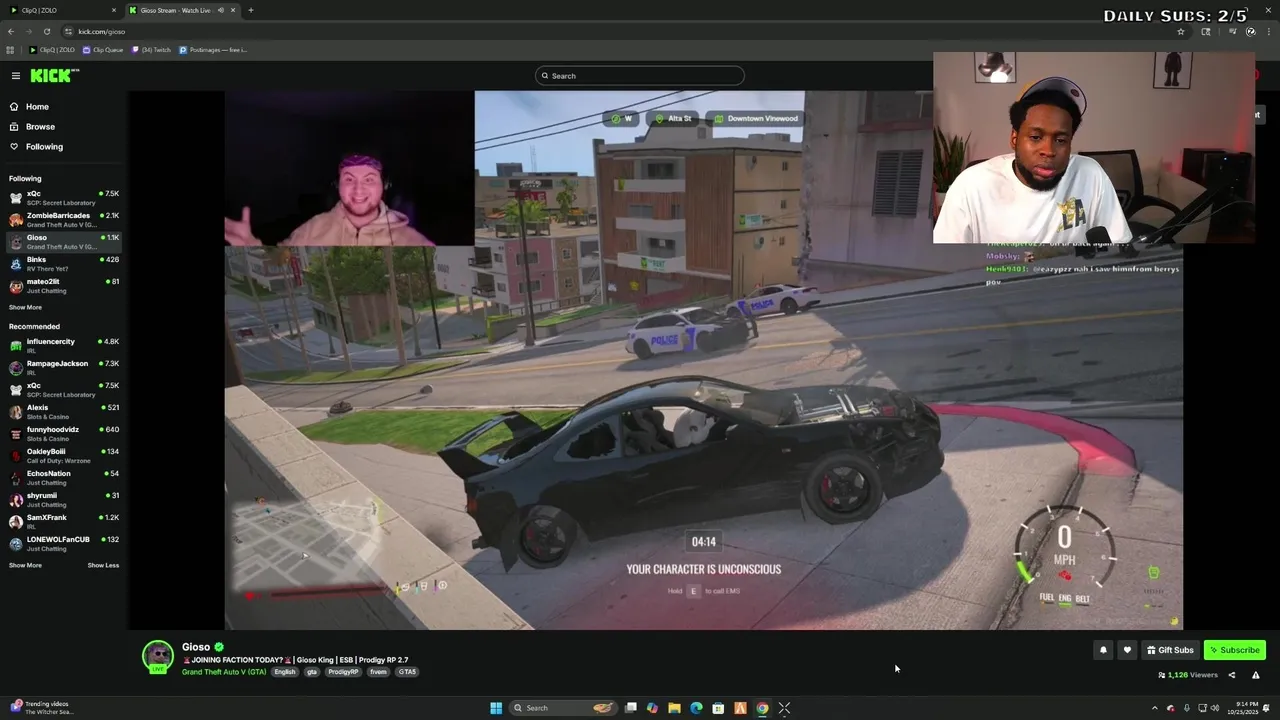Viewport: 1280px width, 720px height.
Task: Mute audio on Gioso Stream tab
Action: tap(220, 10)
